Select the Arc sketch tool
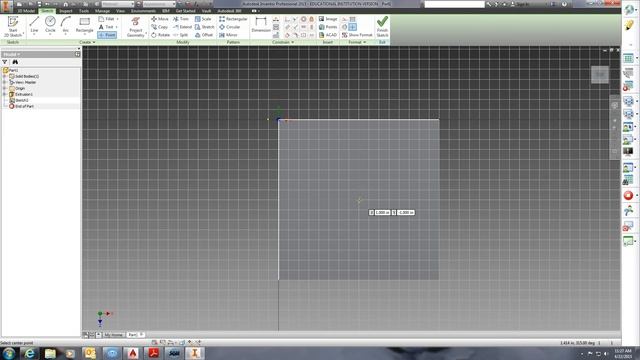The height and width of the screenshot is (360, 640). click(x=66, y=26)
